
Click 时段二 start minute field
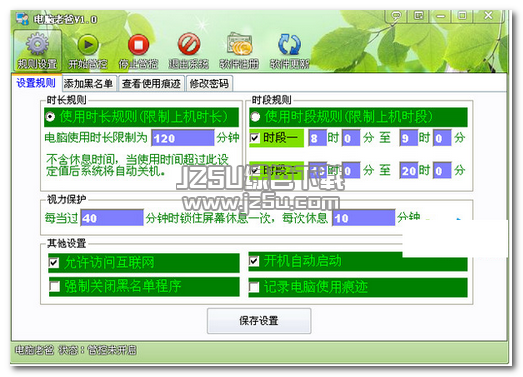[x=351, y=170]
